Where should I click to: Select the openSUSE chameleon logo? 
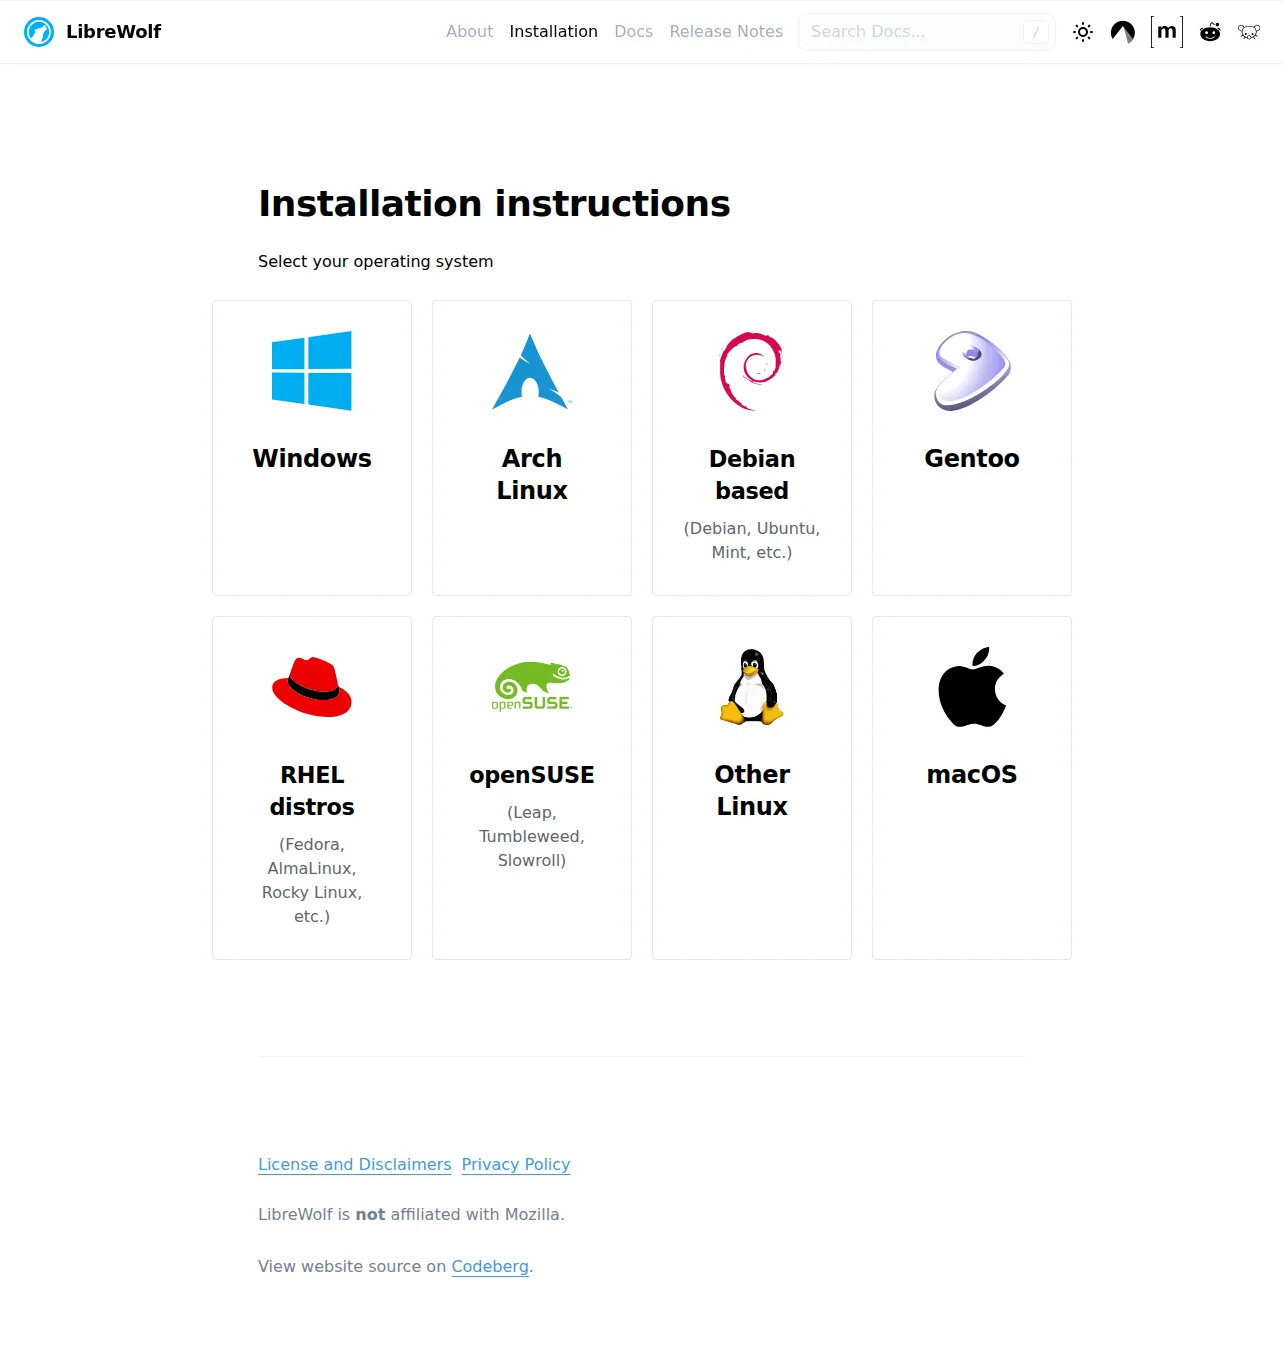pyautogui.click(x=532, y=687)
